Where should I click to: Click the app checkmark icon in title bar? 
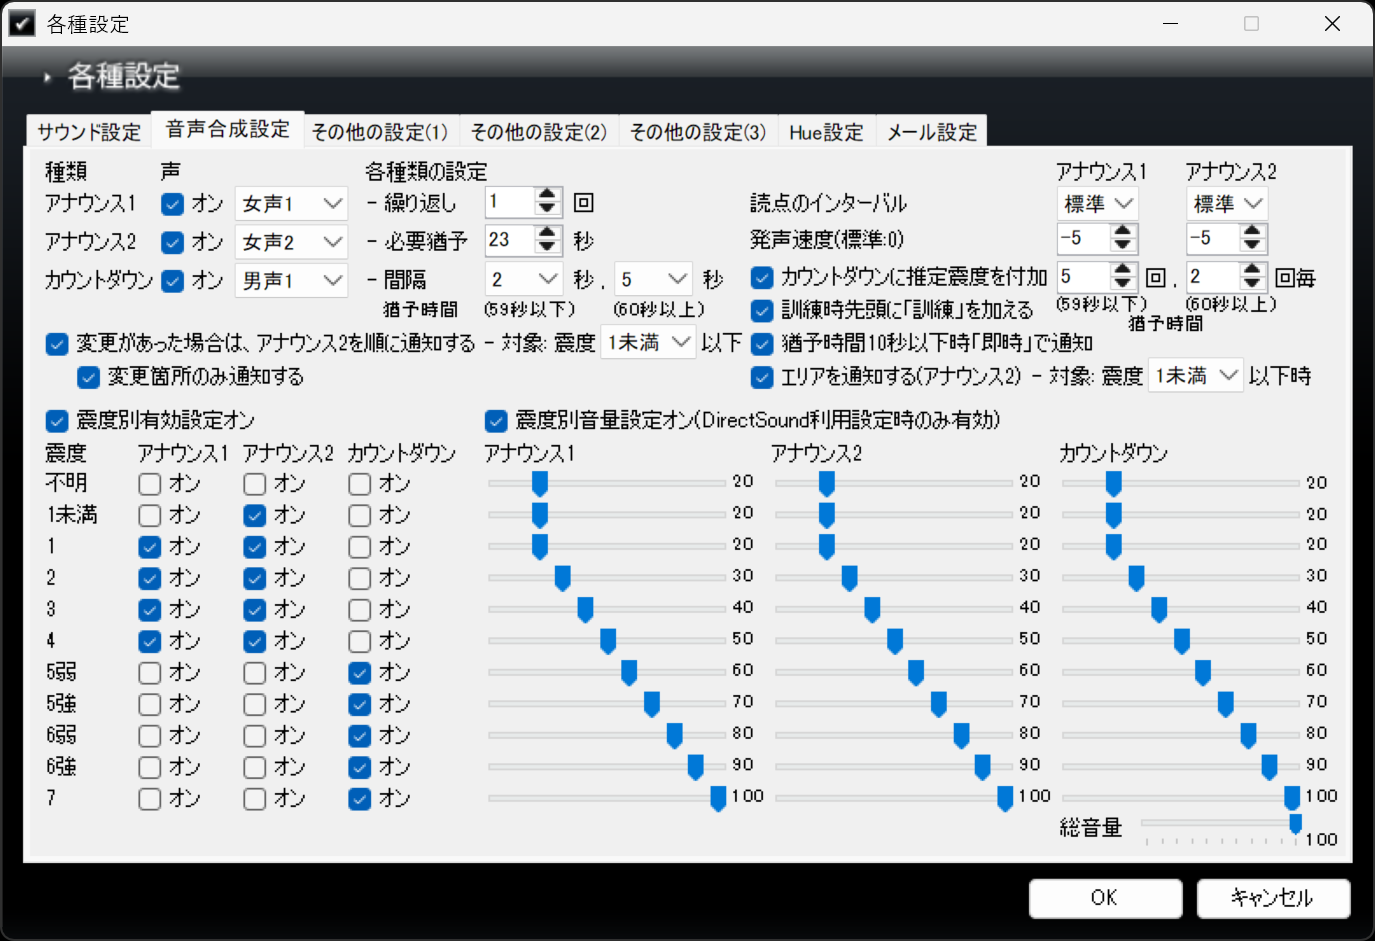coord(21,23)
